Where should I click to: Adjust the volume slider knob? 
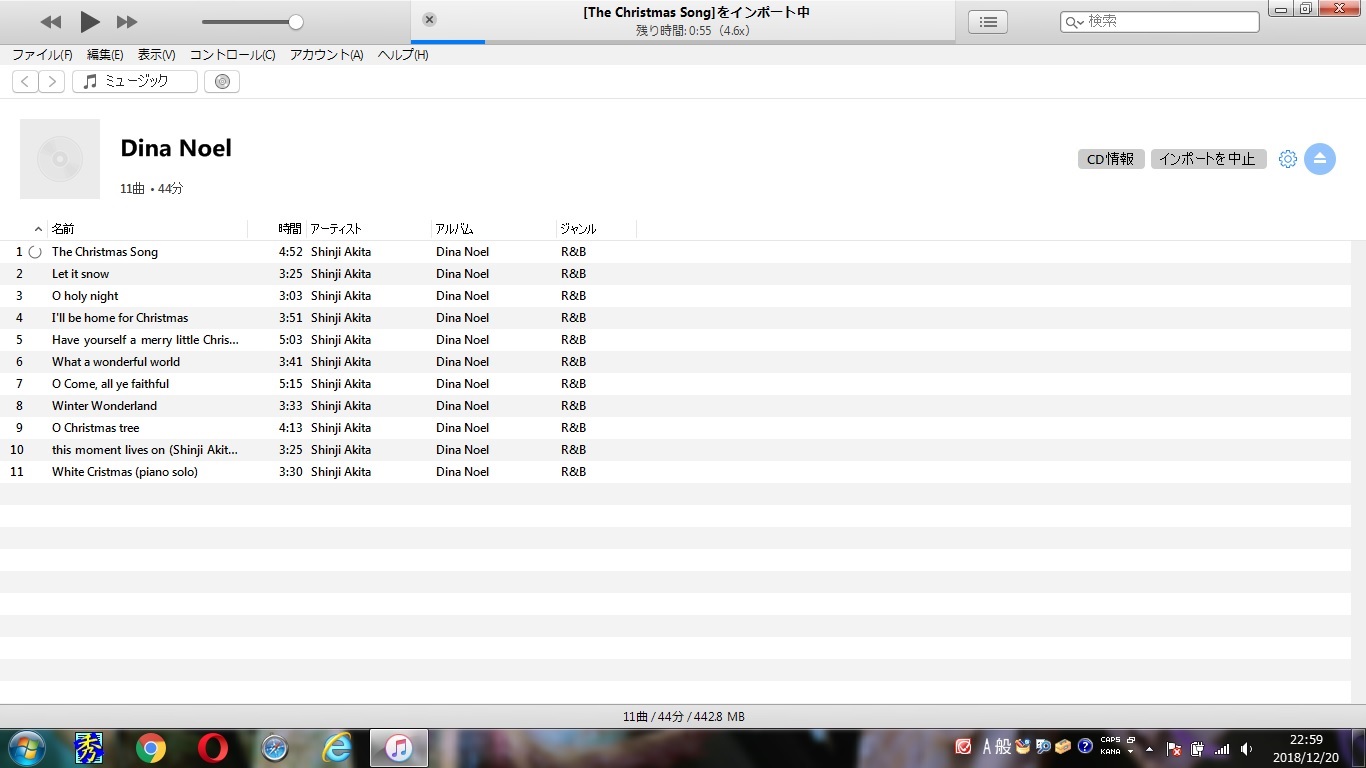click(295, 22)
